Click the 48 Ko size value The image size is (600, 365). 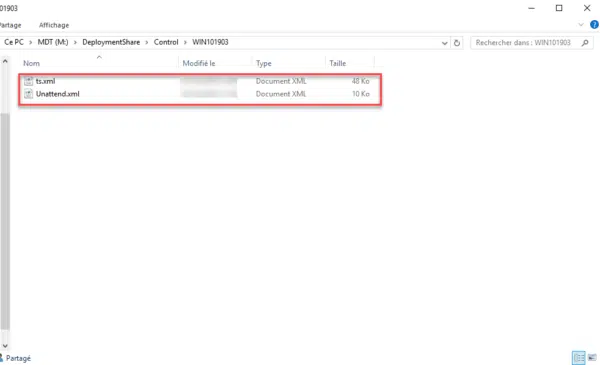pyautogui.click(x=360, y=81)
